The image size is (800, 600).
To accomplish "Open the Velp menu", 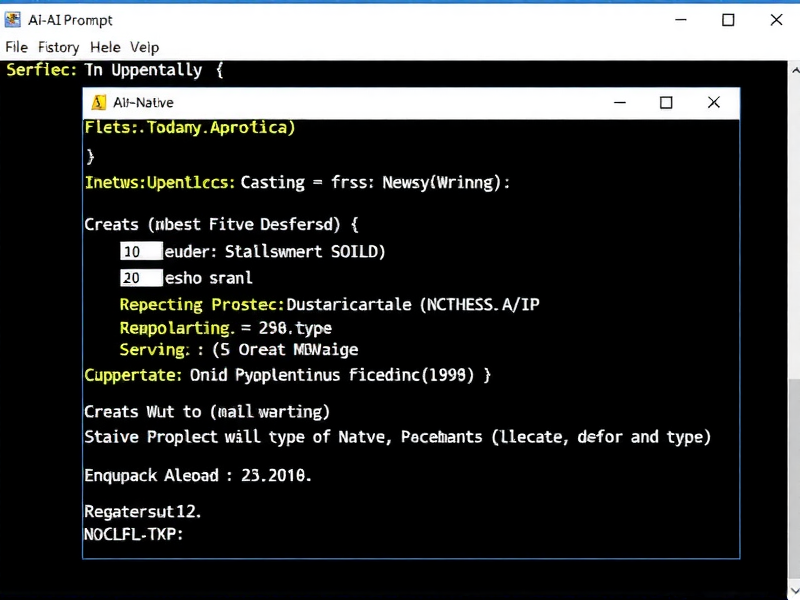I will click(x=144, y=47).
